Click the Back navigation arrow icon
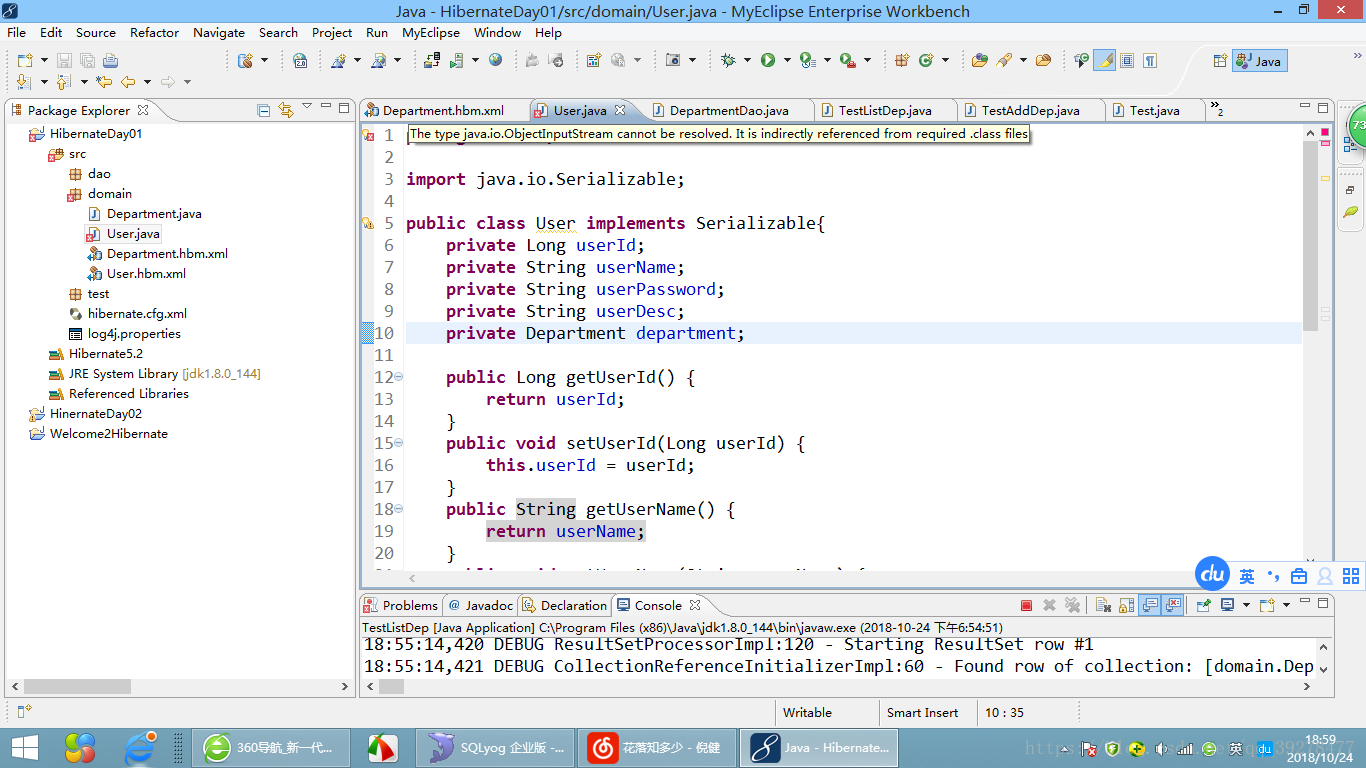 (128, 82)
